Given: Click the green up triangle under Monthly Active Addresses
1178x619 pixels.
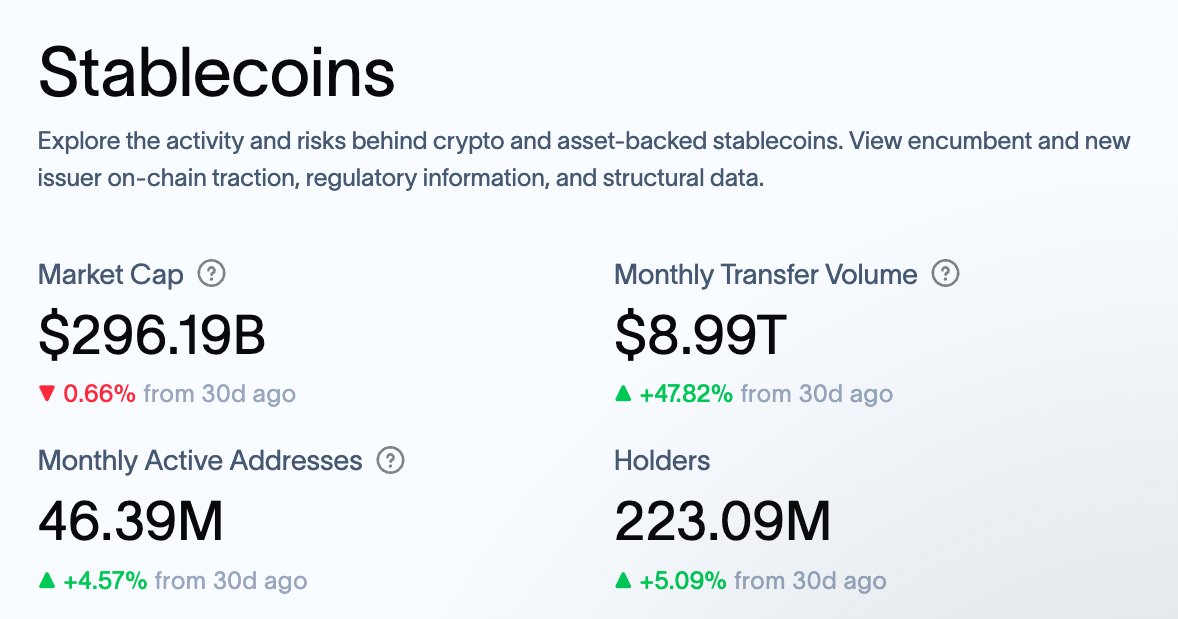Looking at the screenshot, I should click(47, 580).
